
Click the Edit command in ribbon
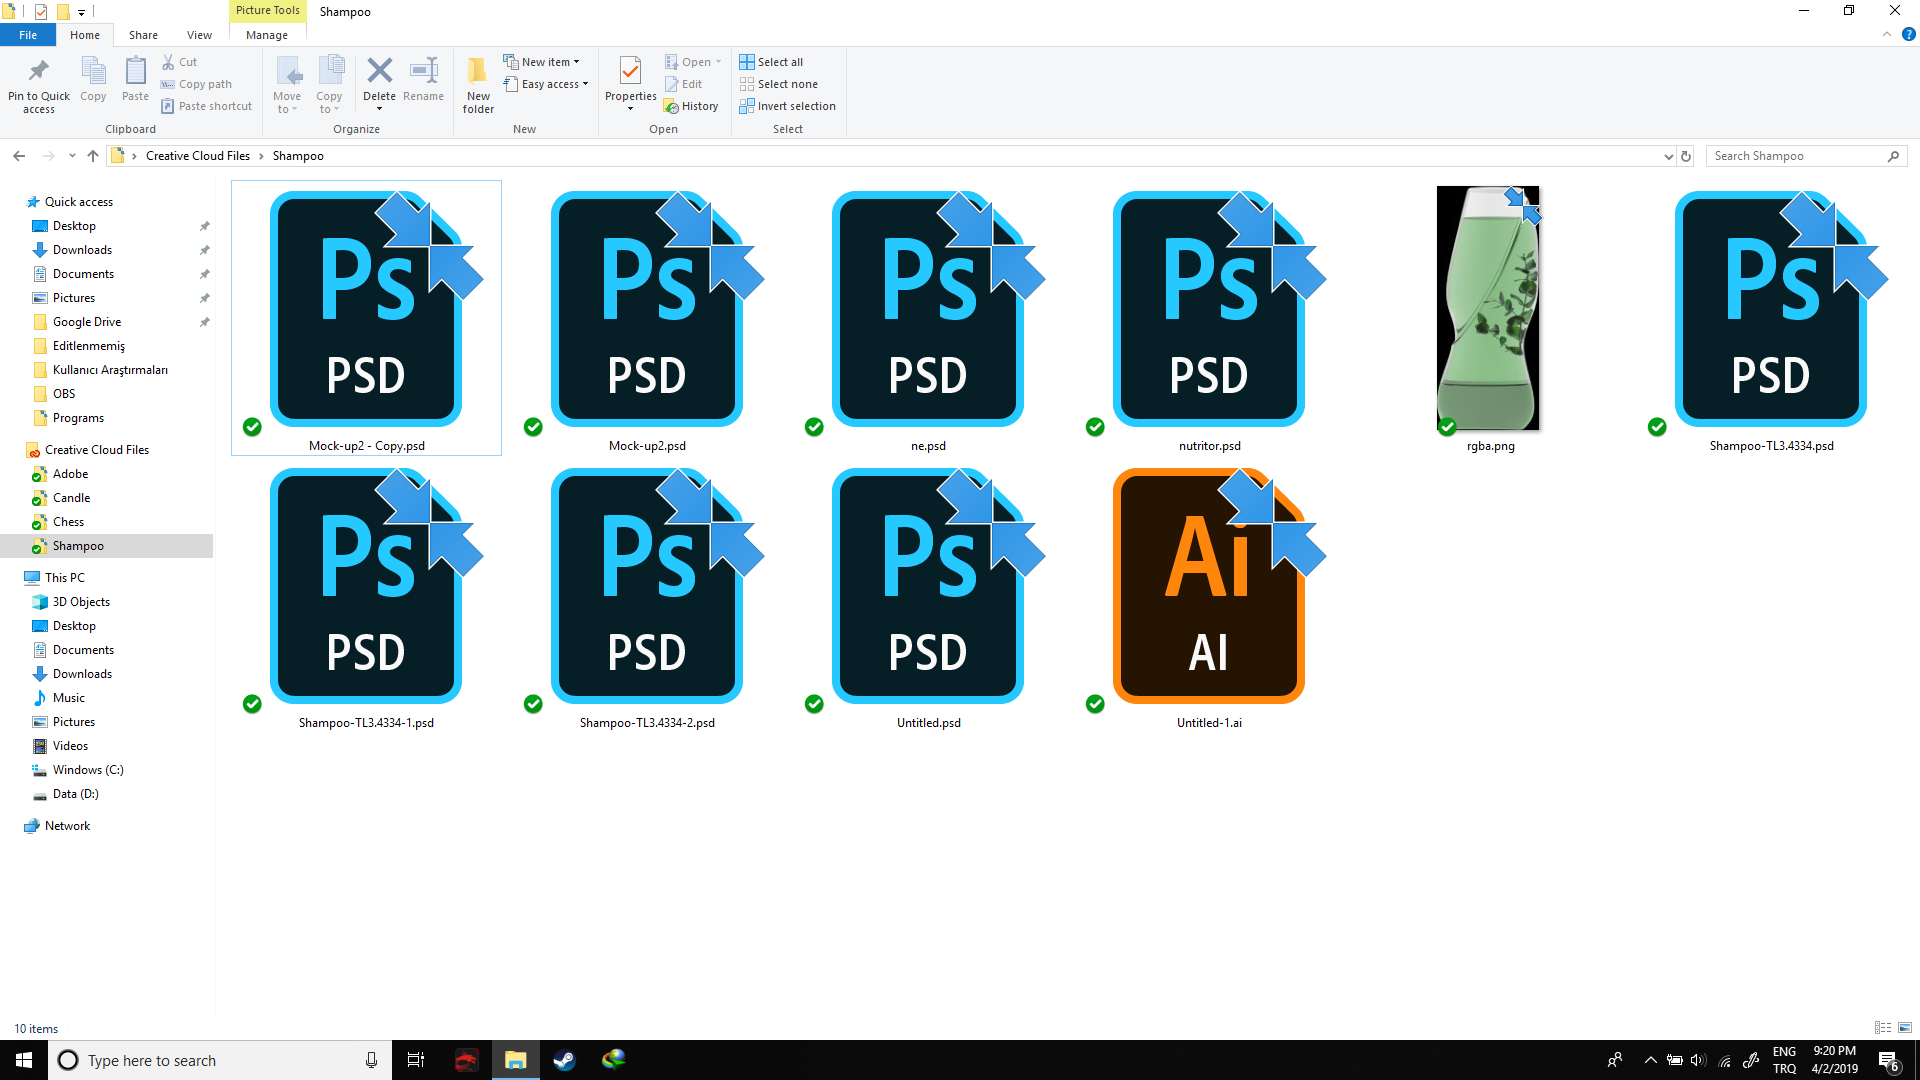684,84
